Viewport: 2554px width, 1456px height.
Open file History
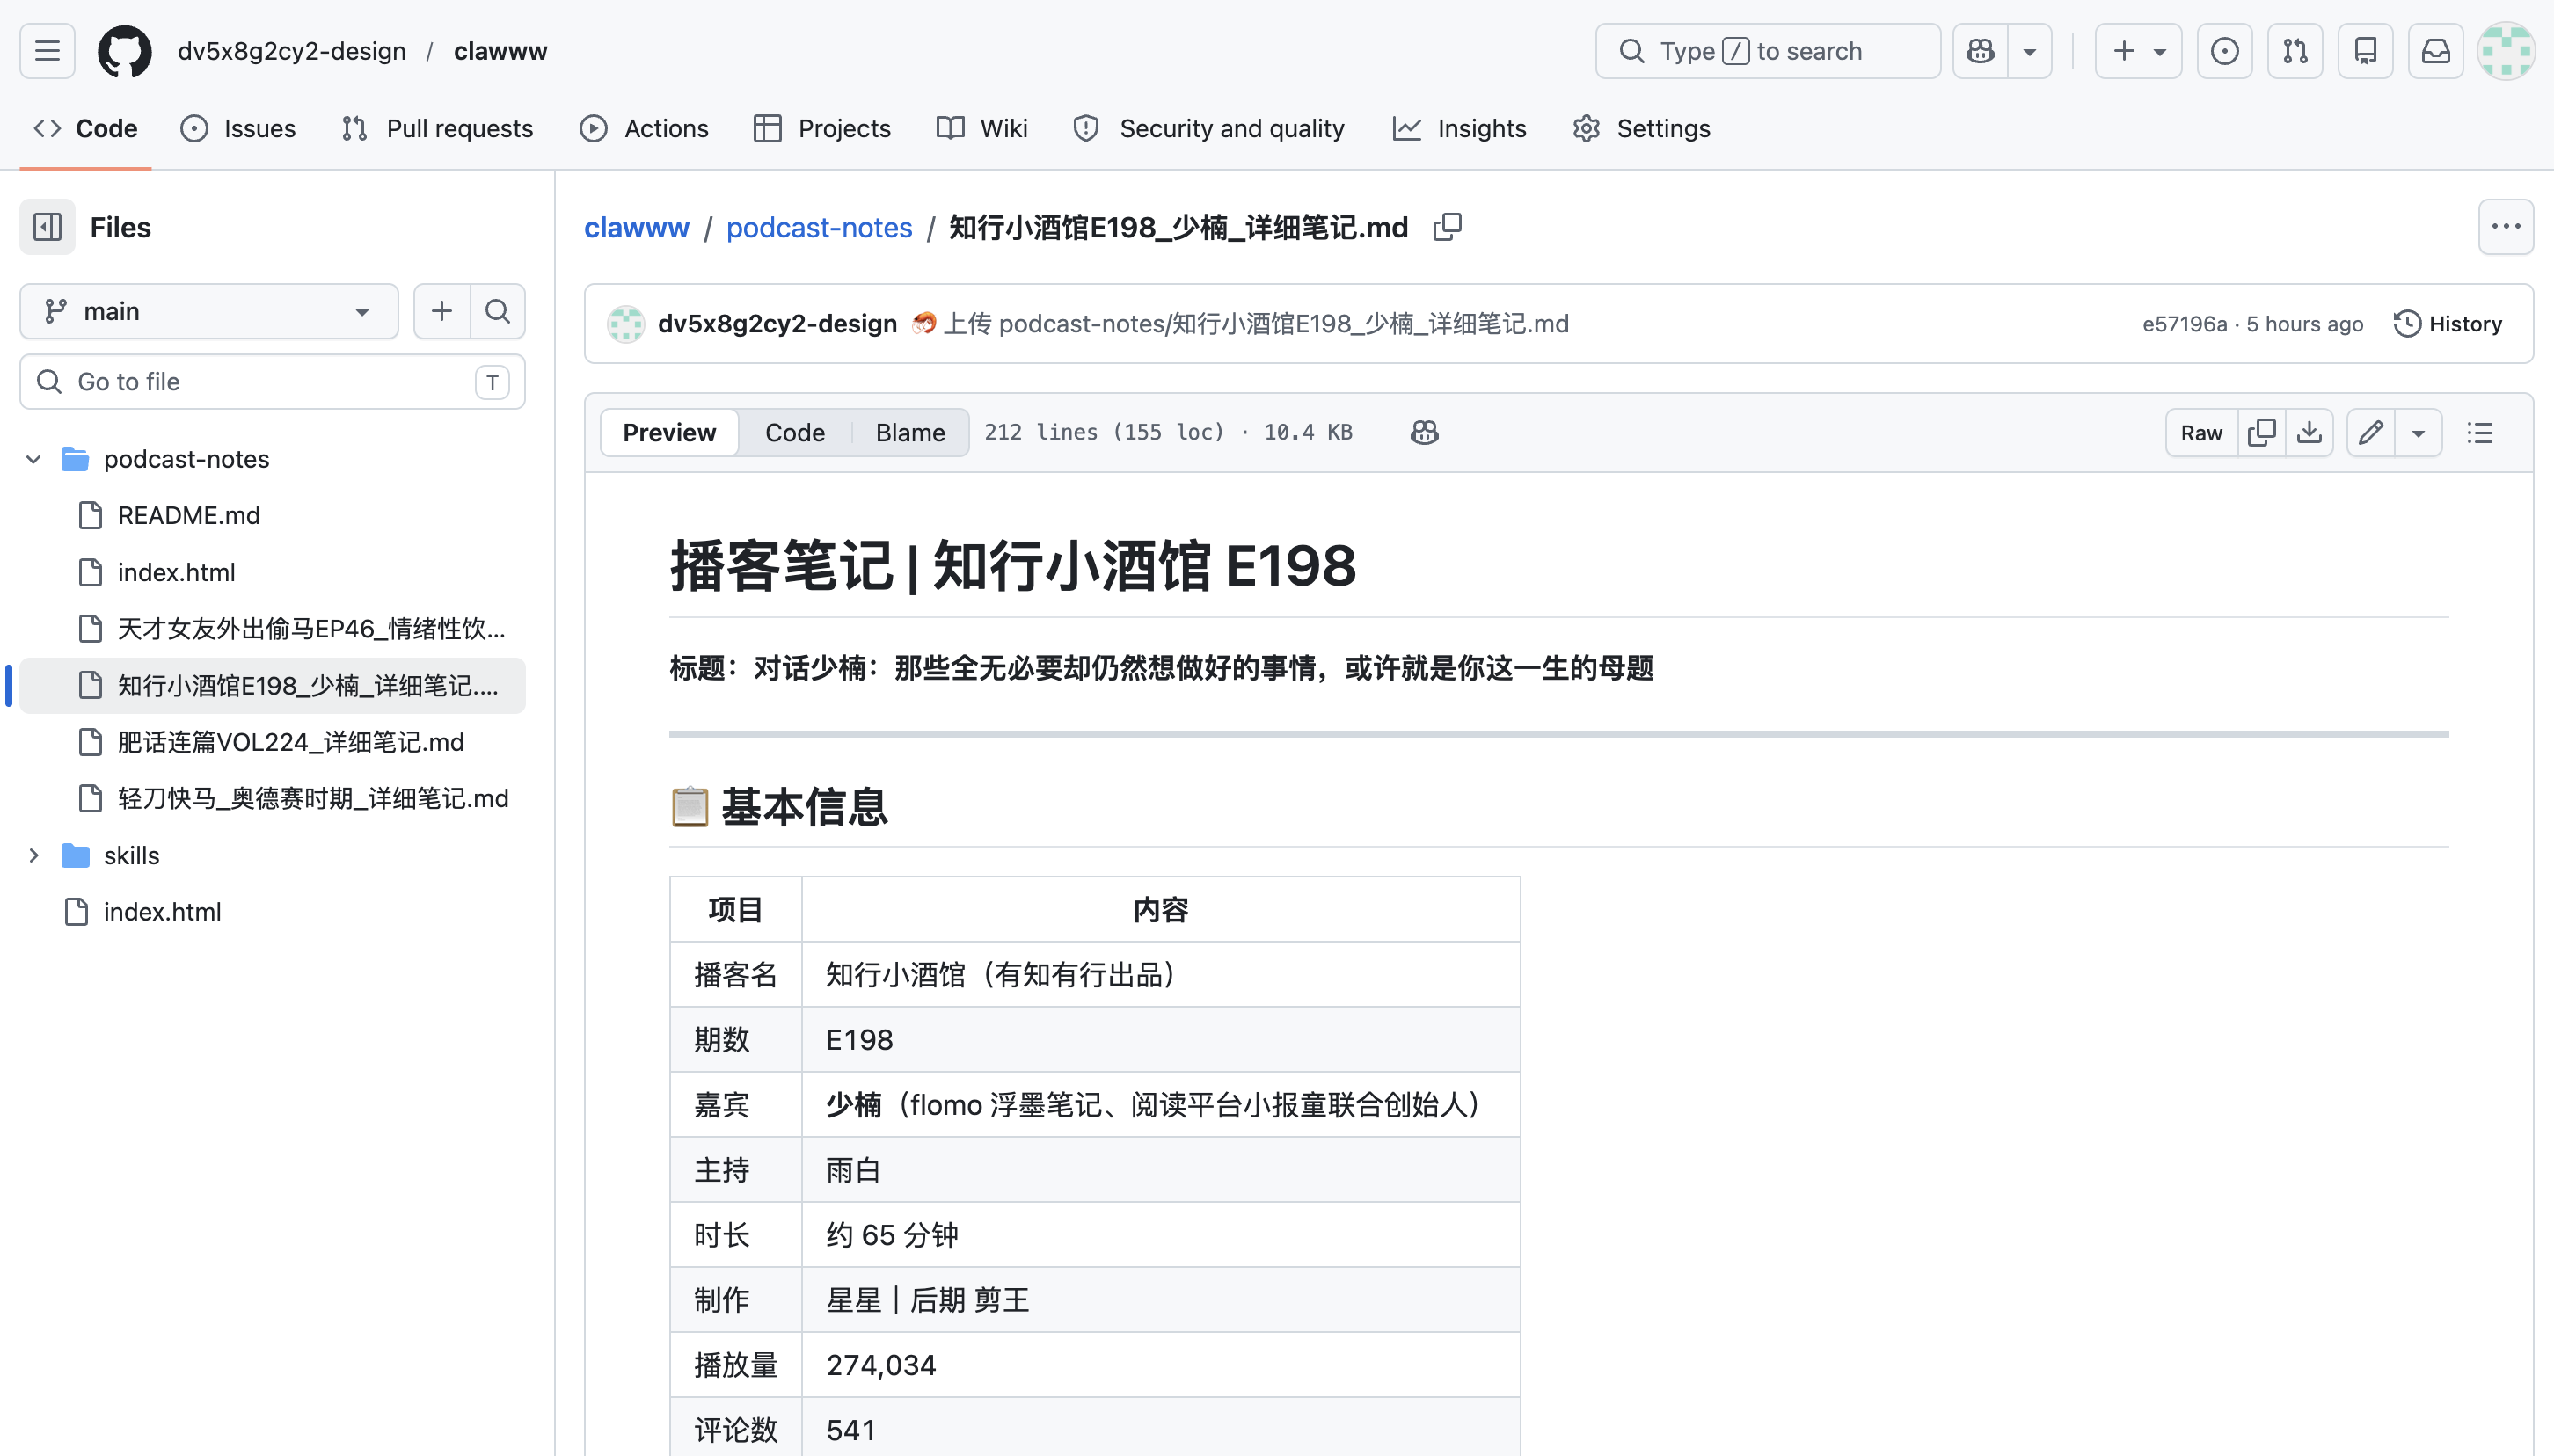2448,323
